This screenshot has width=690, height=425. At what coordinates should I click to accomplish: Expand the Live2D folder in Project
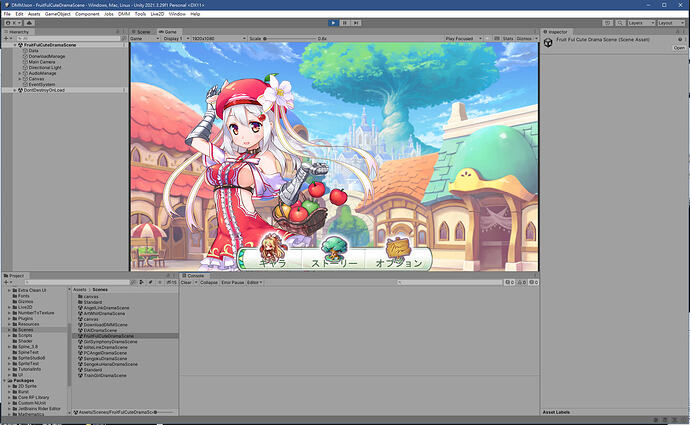[9, 307]
